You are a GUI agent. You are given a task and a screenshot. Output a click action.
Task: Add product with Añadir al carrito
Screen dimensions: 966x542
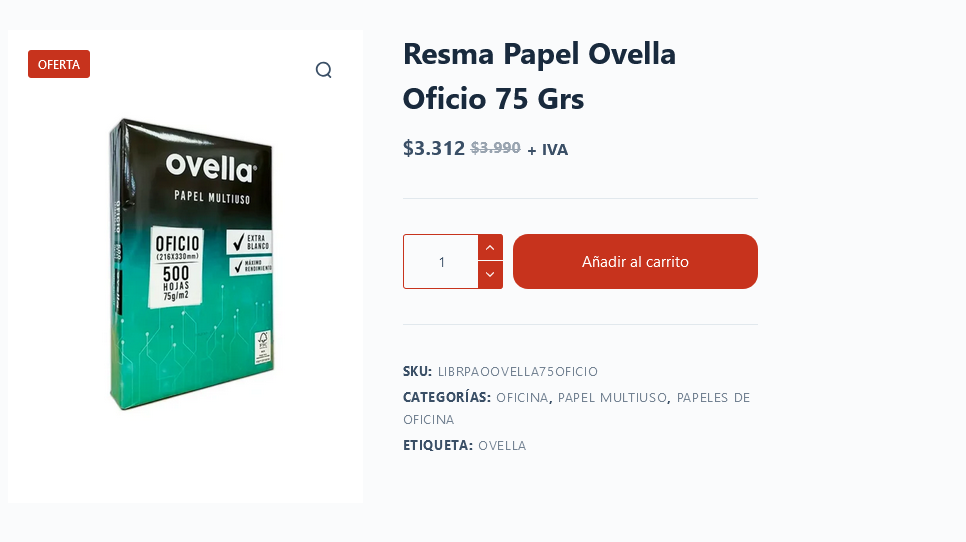pos(635,261)
